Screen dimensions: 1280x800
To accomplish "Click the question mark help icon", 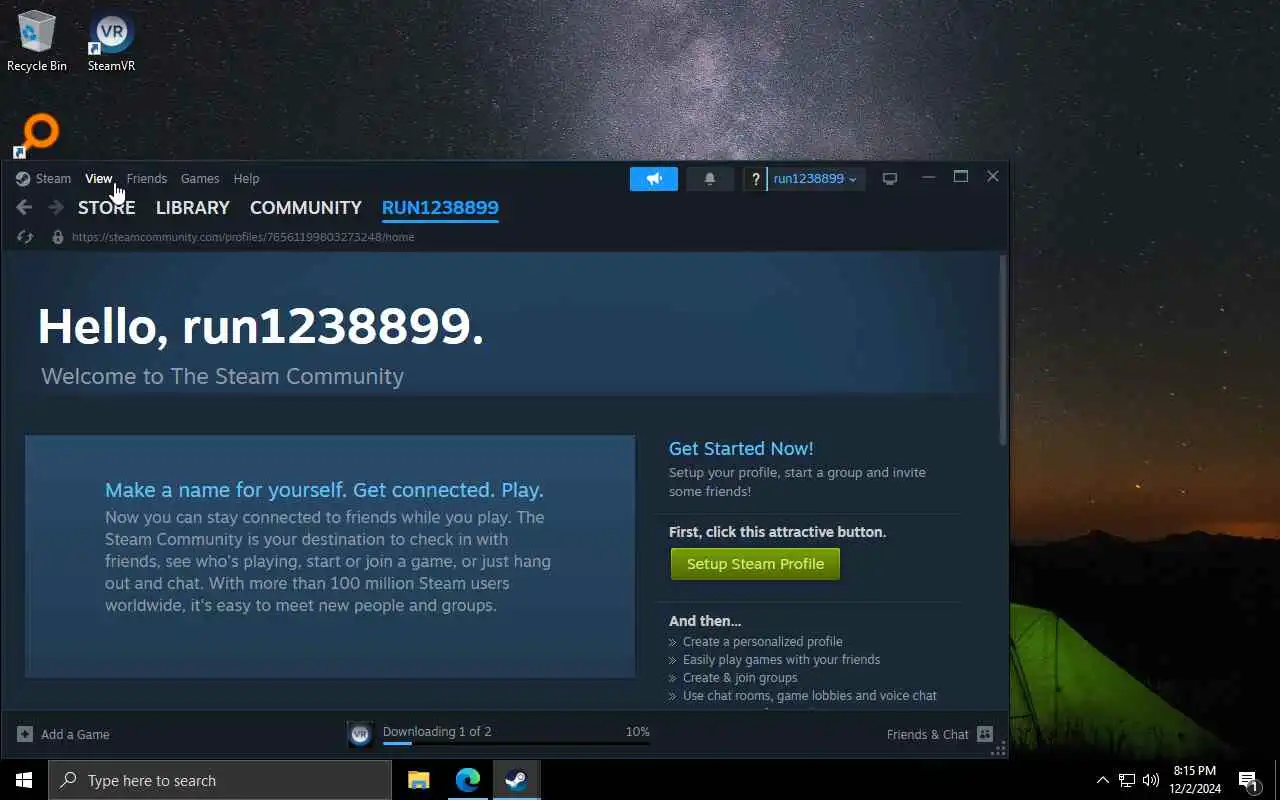I will (x=755, y=179).
